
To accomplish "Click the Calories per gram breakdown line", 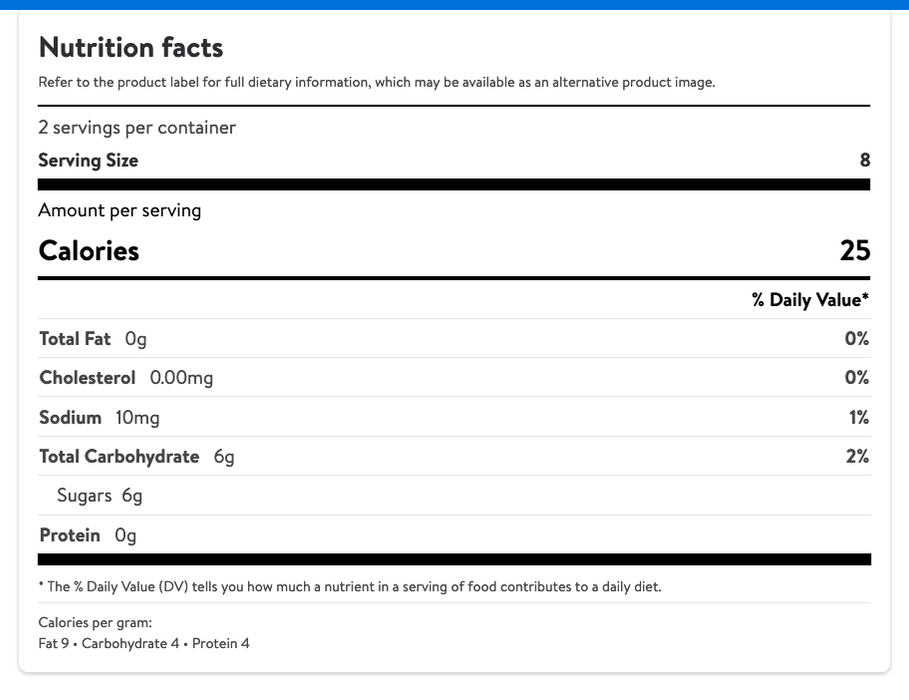I will (144, 644).
